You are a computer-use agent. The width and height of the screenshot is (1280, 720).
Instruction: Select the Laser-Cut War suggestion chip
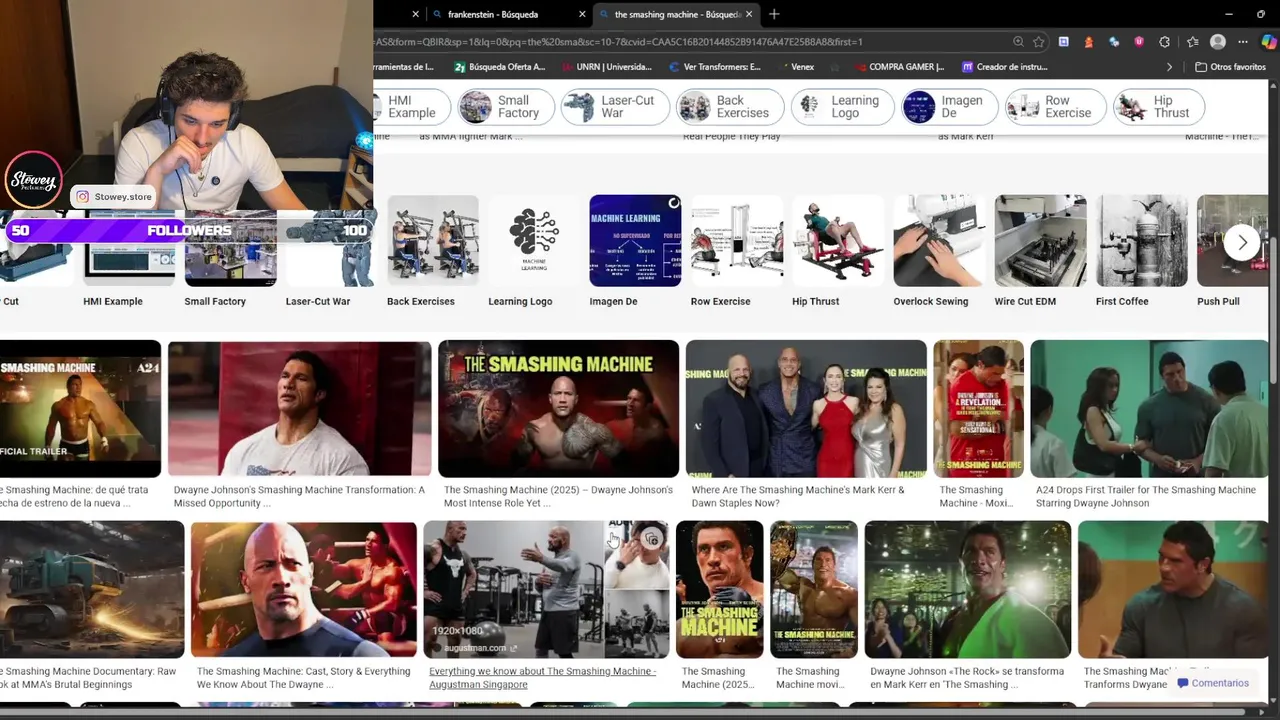coord(615,107)
